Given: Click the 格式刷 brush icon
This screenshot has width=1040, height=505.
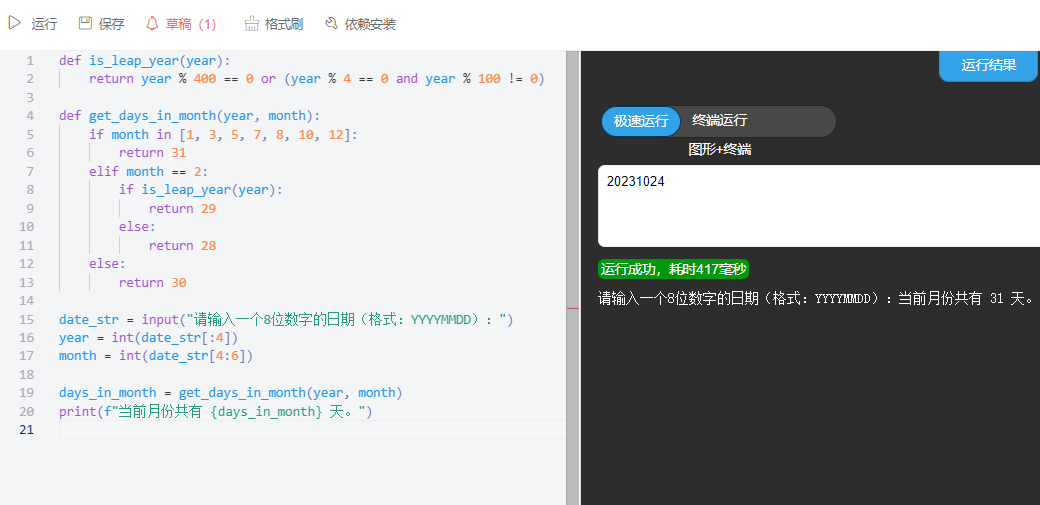Looking at the screenshot, I should pos(251,24).
